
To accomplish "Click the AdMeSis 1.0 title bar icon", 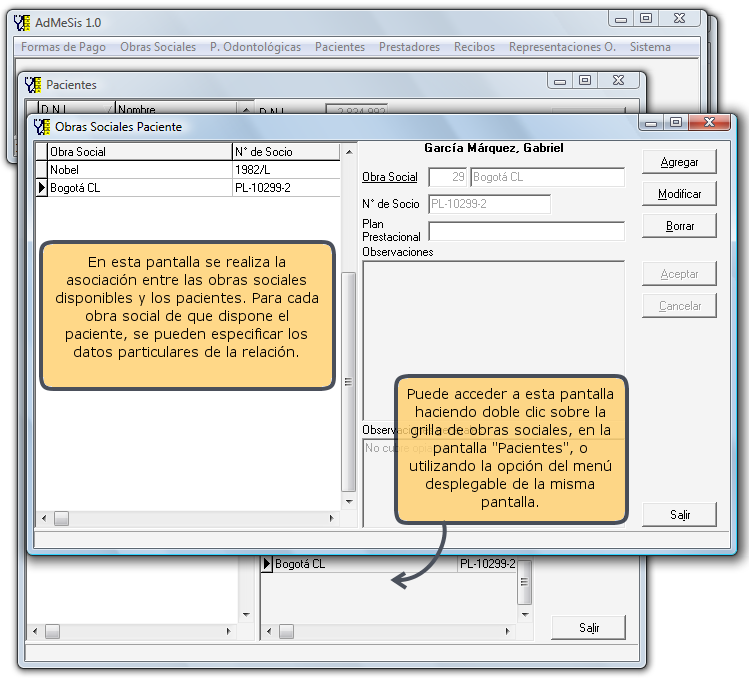I will 21,22.
